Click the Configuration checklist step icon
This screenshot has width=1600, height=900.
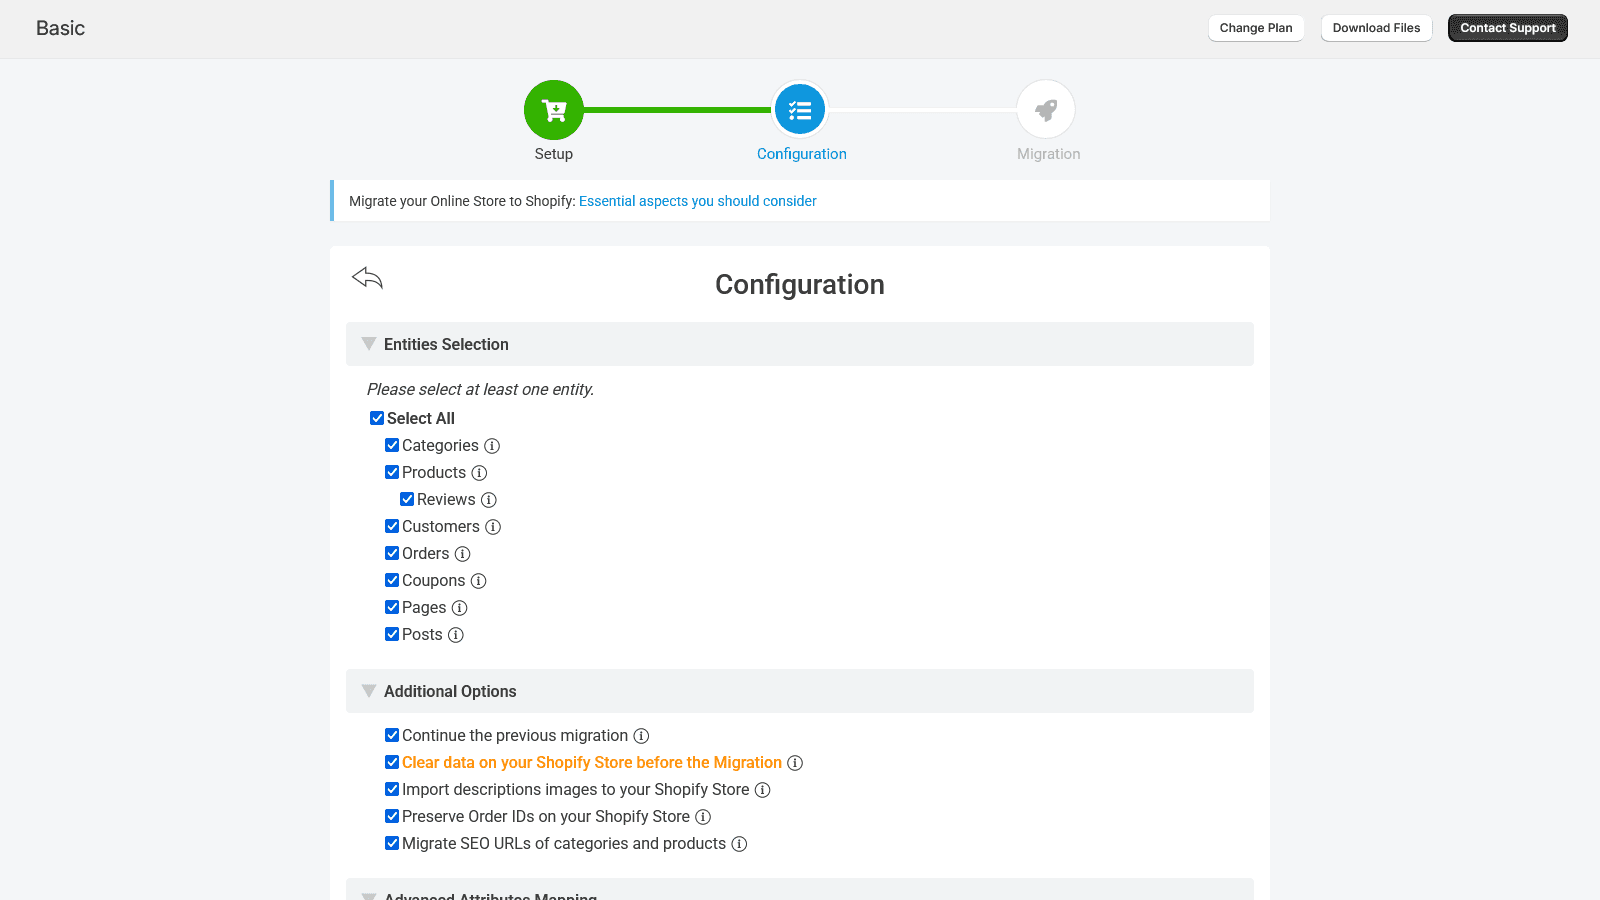[x=800, y=110]
